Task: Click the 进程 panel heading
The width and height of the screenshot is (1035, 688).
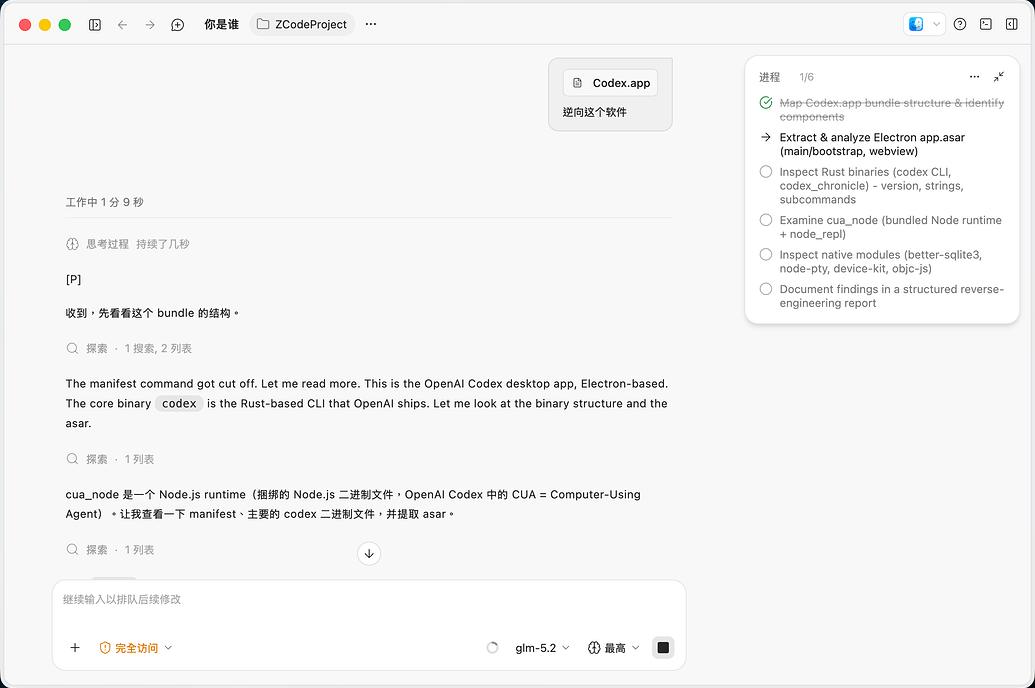Action: [x=770, y=77]
